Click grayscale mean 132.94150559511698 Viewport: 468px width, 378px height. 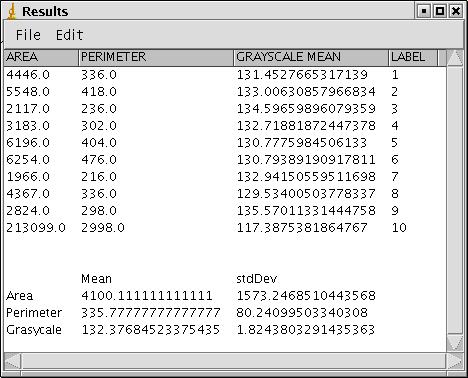tap(306, 177)
